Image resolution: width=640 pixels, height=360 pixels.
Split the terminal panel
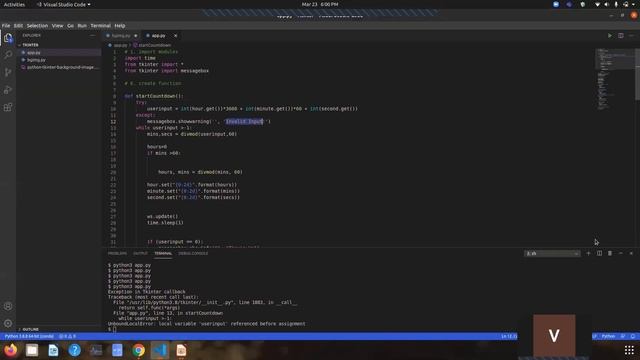pos(599,253)
